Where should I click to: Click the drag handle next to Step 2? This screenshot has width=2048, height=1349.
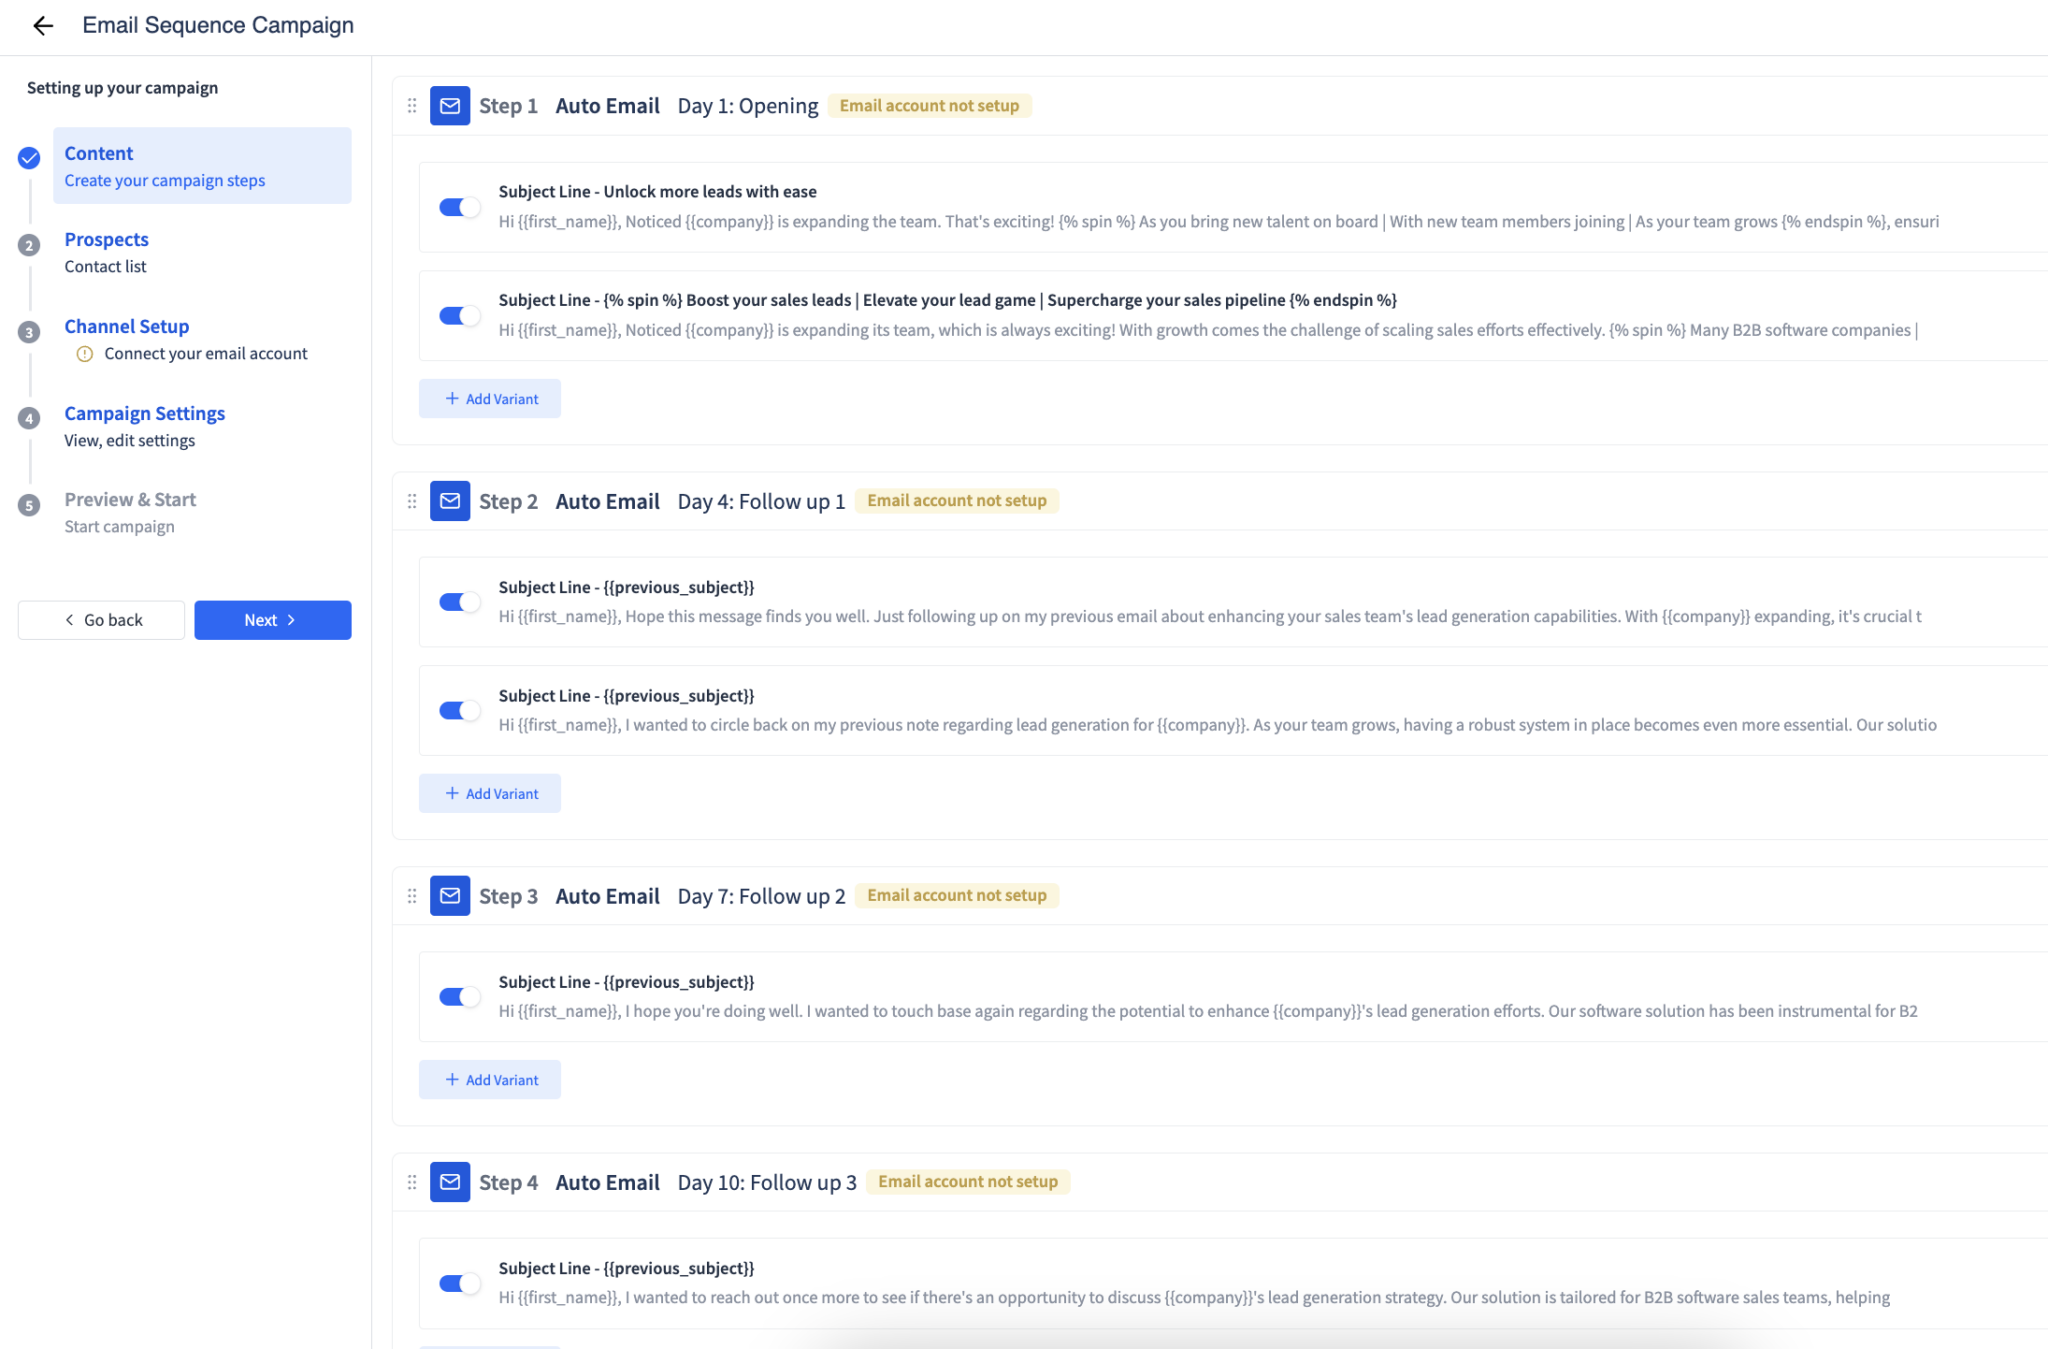(x=411, y=501)
